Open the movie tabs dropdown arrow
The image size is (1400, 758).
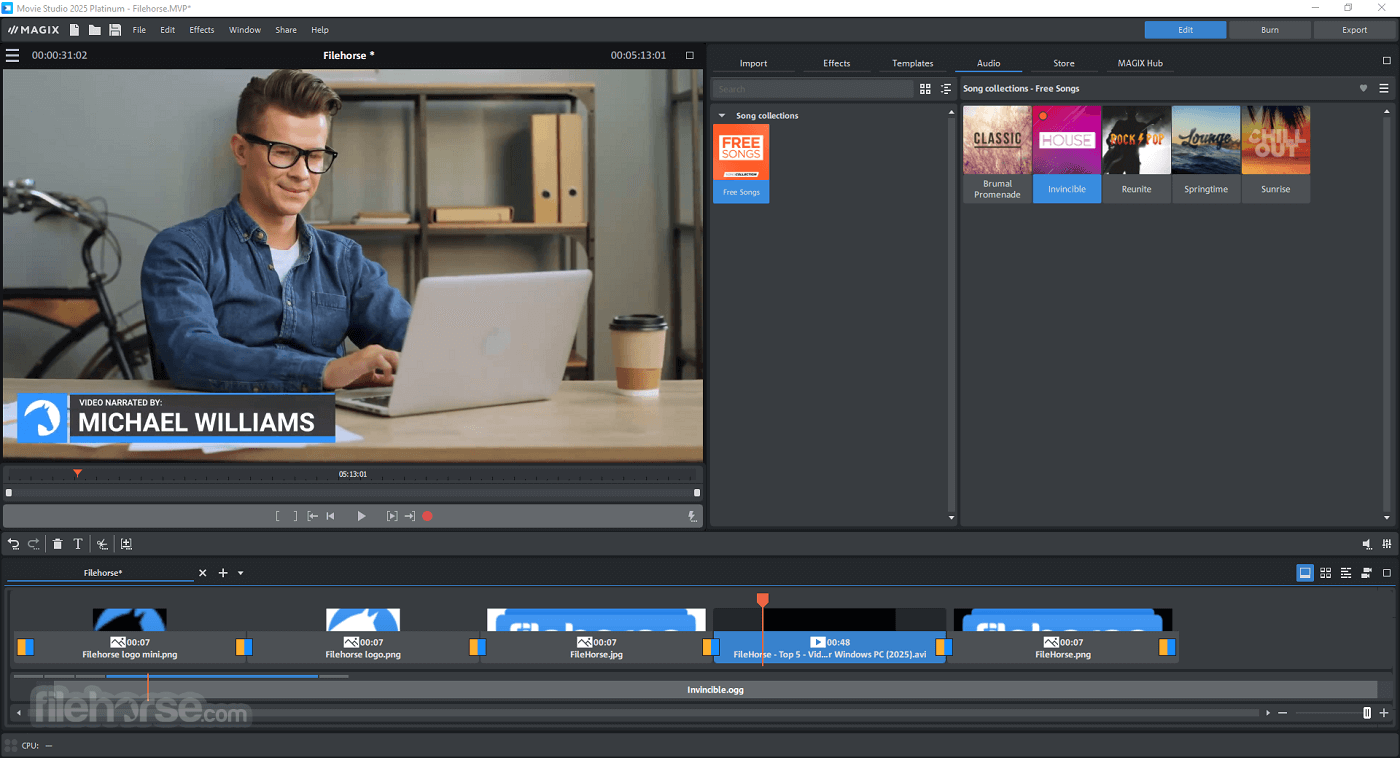tap(241, 573)
